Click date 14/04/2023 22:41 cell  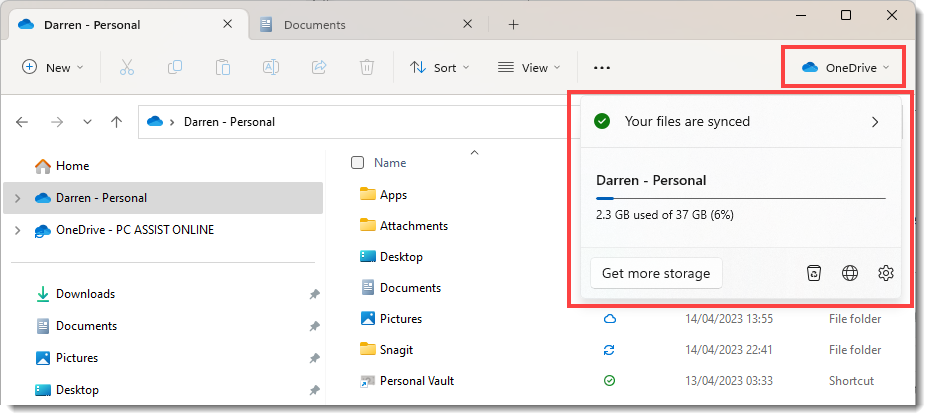click(x=729, y=350)
